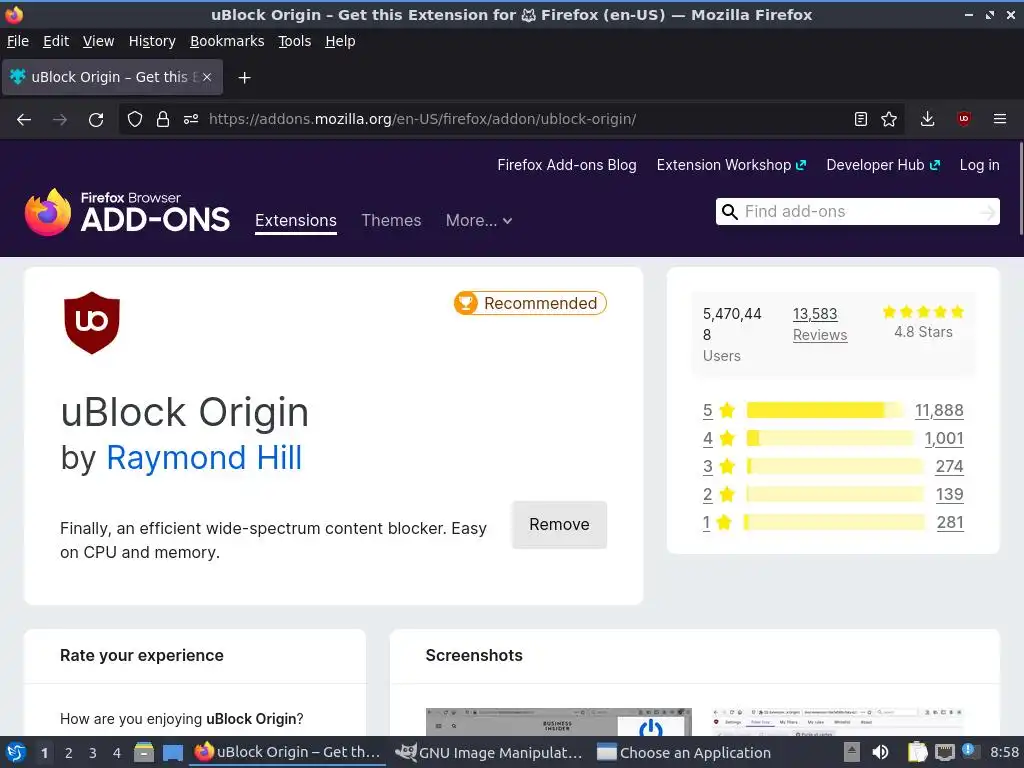
Task: Click the second settings screenshot thumbnail
Action: click(838, 722)
